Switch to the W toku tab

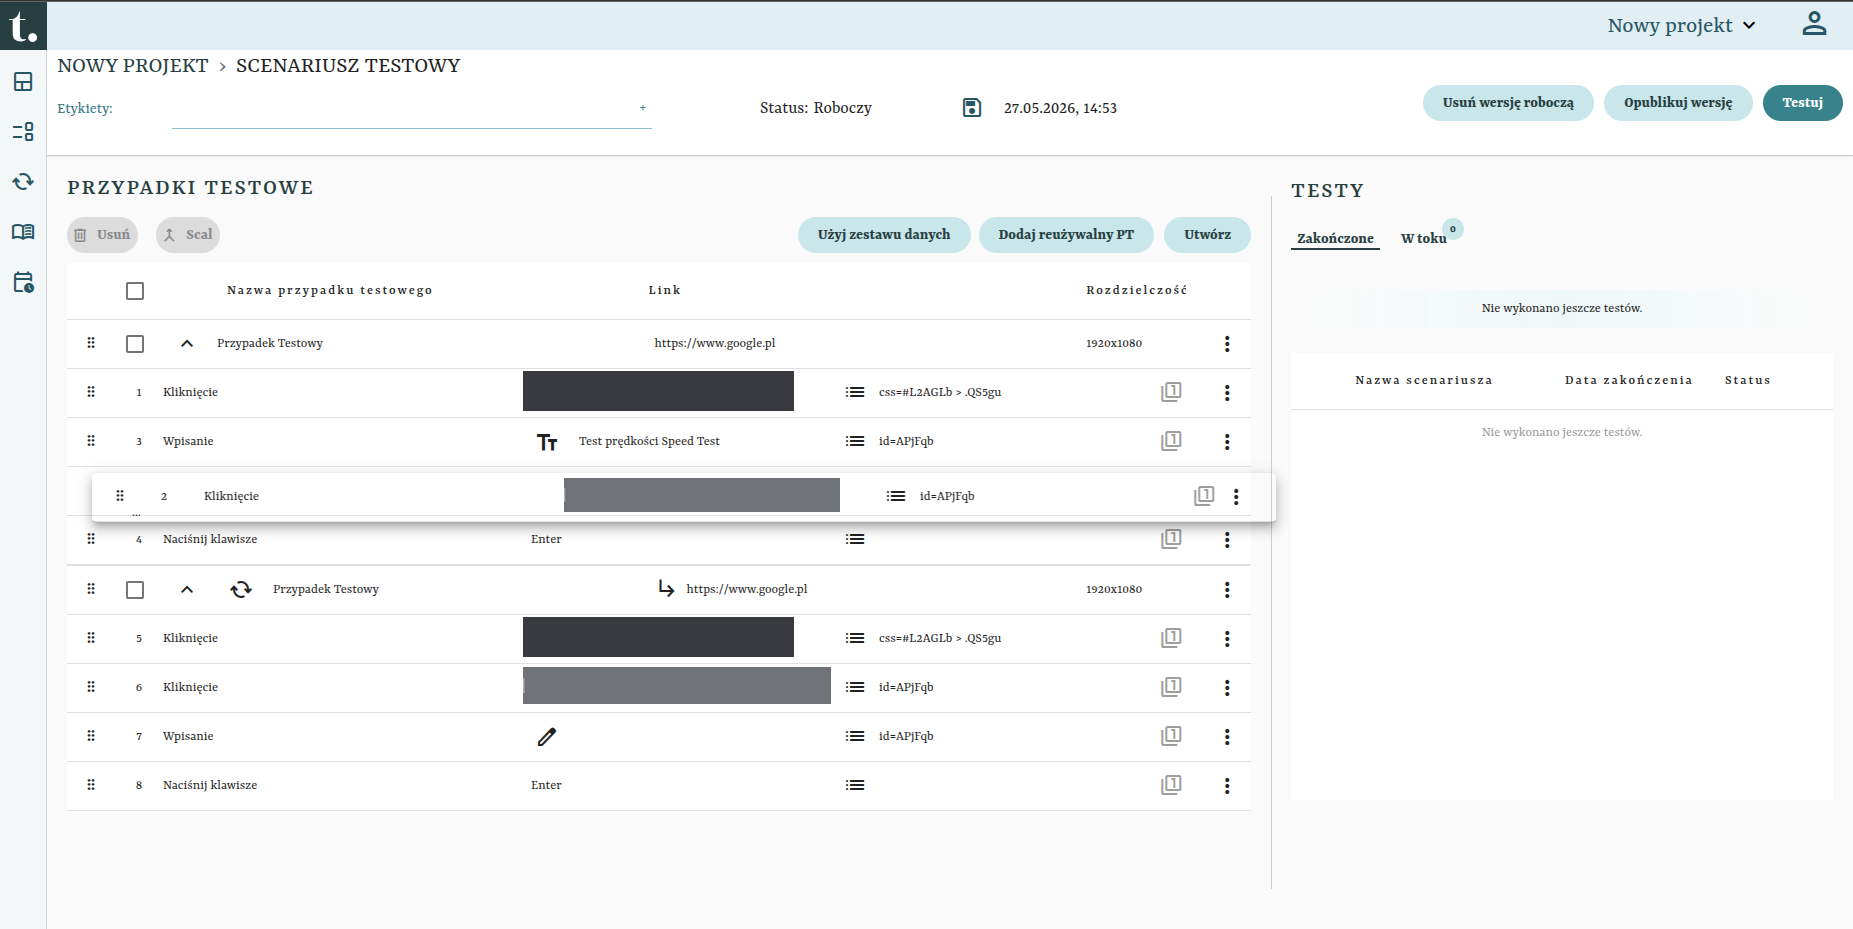pyautogui.click(x=1423, y=238)
